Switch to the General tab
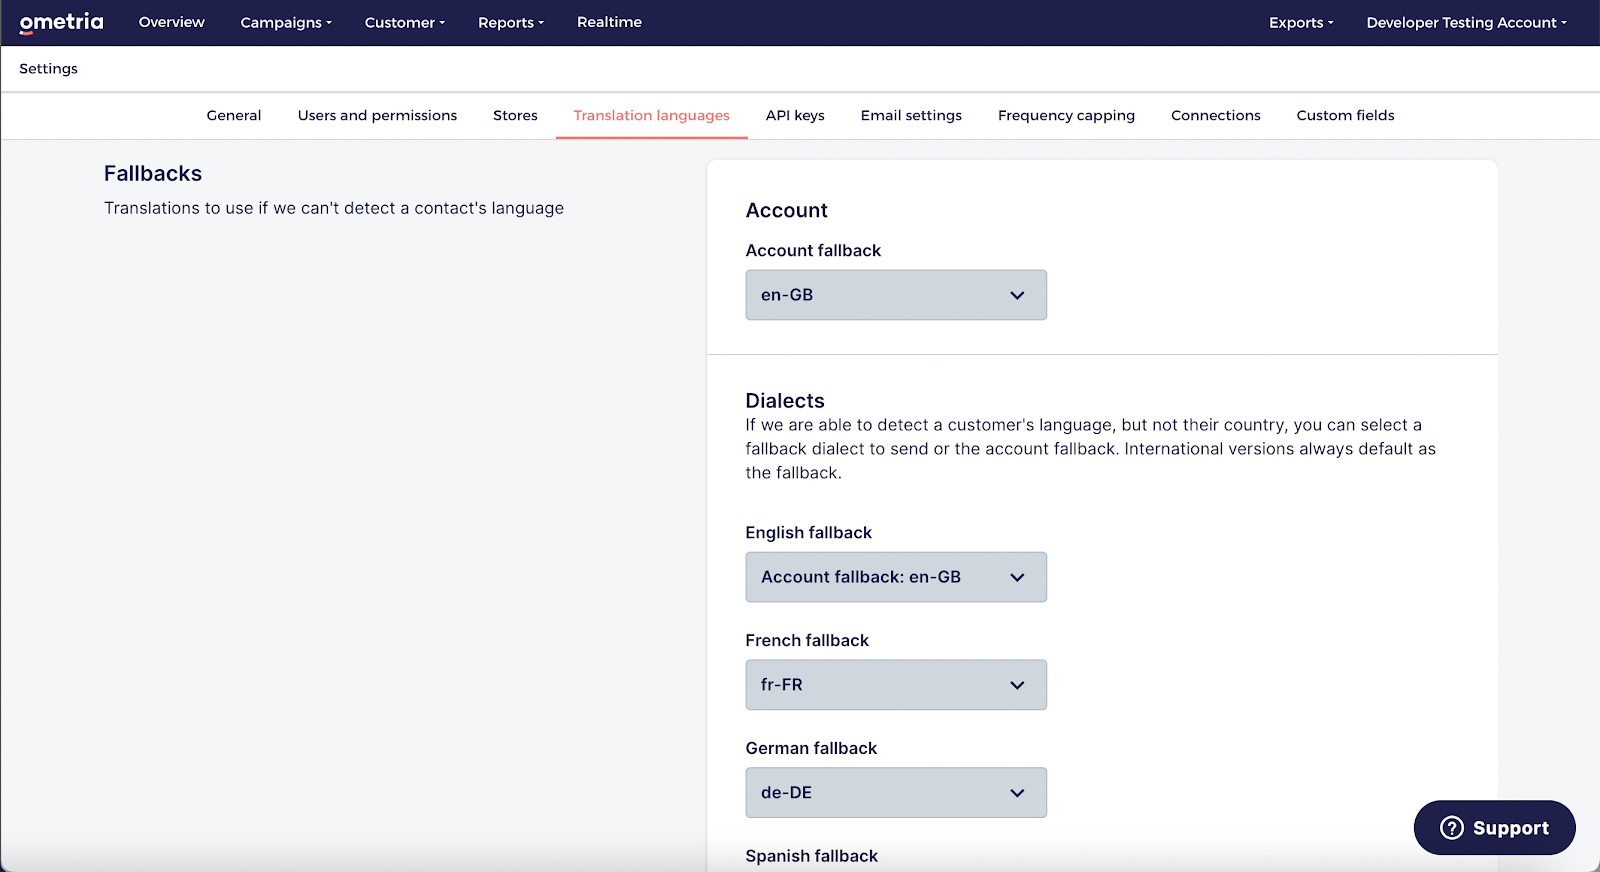The width and height of the screenshot is (1600, 872). [x=234, y=116]
